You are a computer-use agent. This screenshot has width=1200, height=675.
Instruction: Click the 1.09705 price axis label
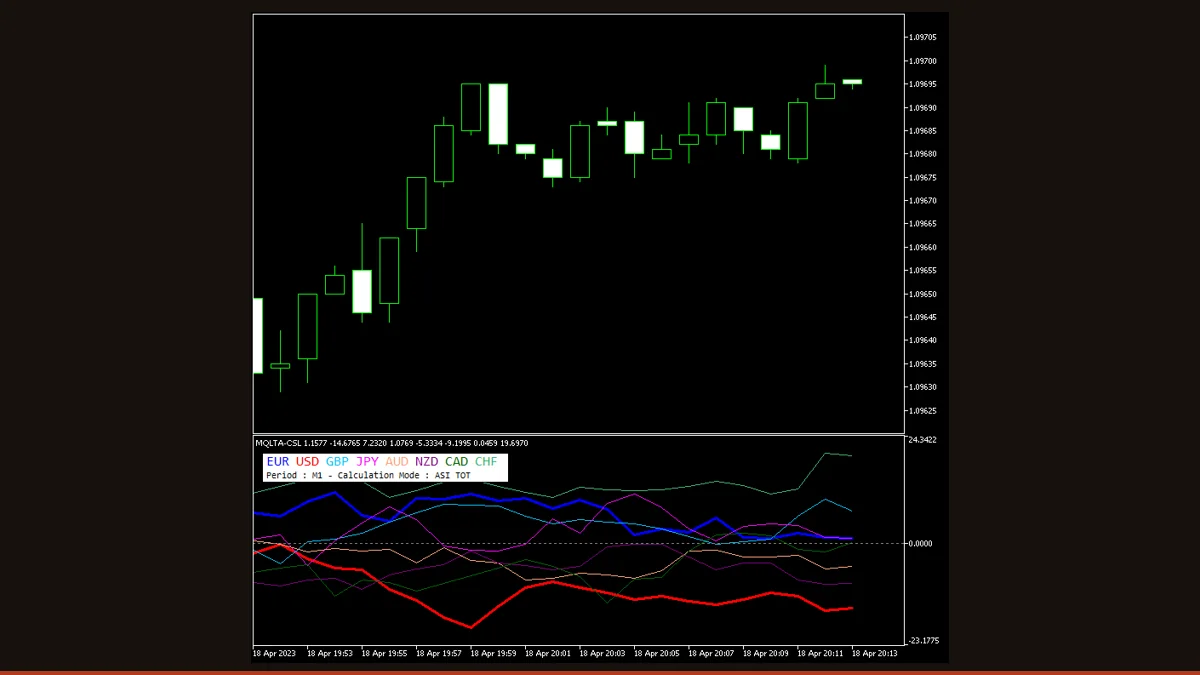pyautogui.click(x=923, y=37)
